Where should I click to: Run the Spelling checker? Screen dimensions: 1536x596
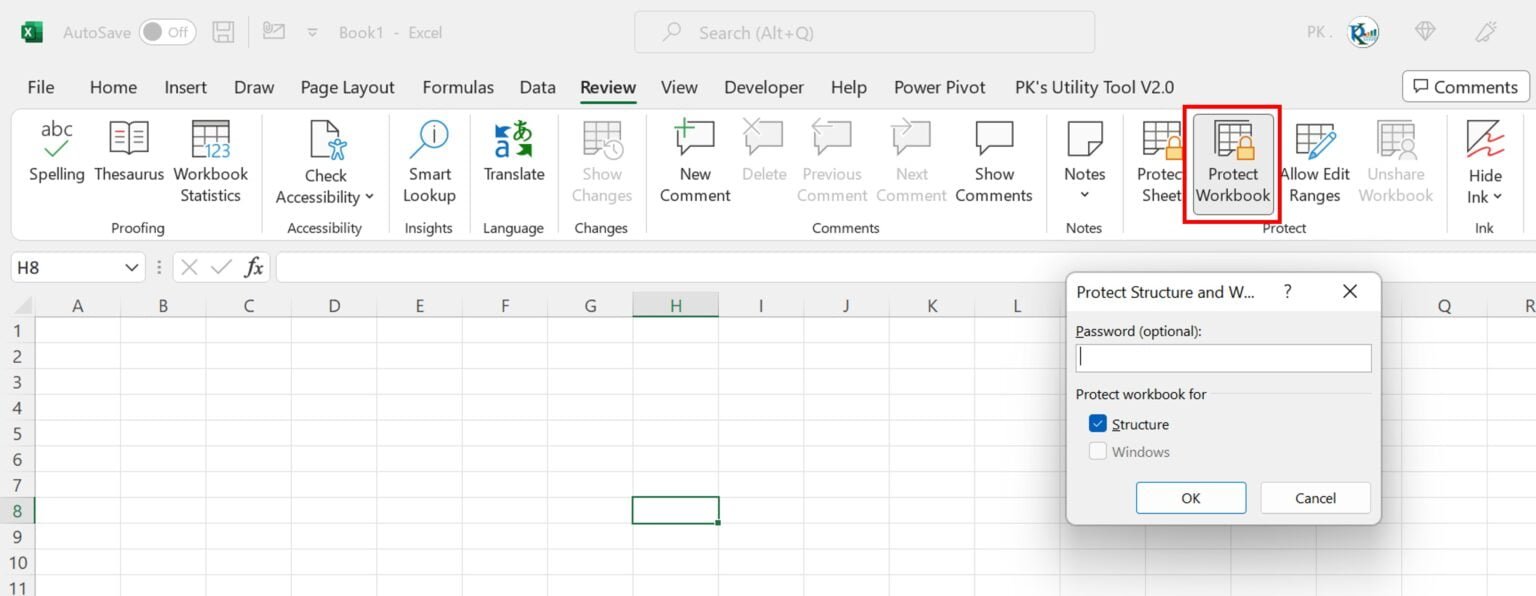click(56, 158)
